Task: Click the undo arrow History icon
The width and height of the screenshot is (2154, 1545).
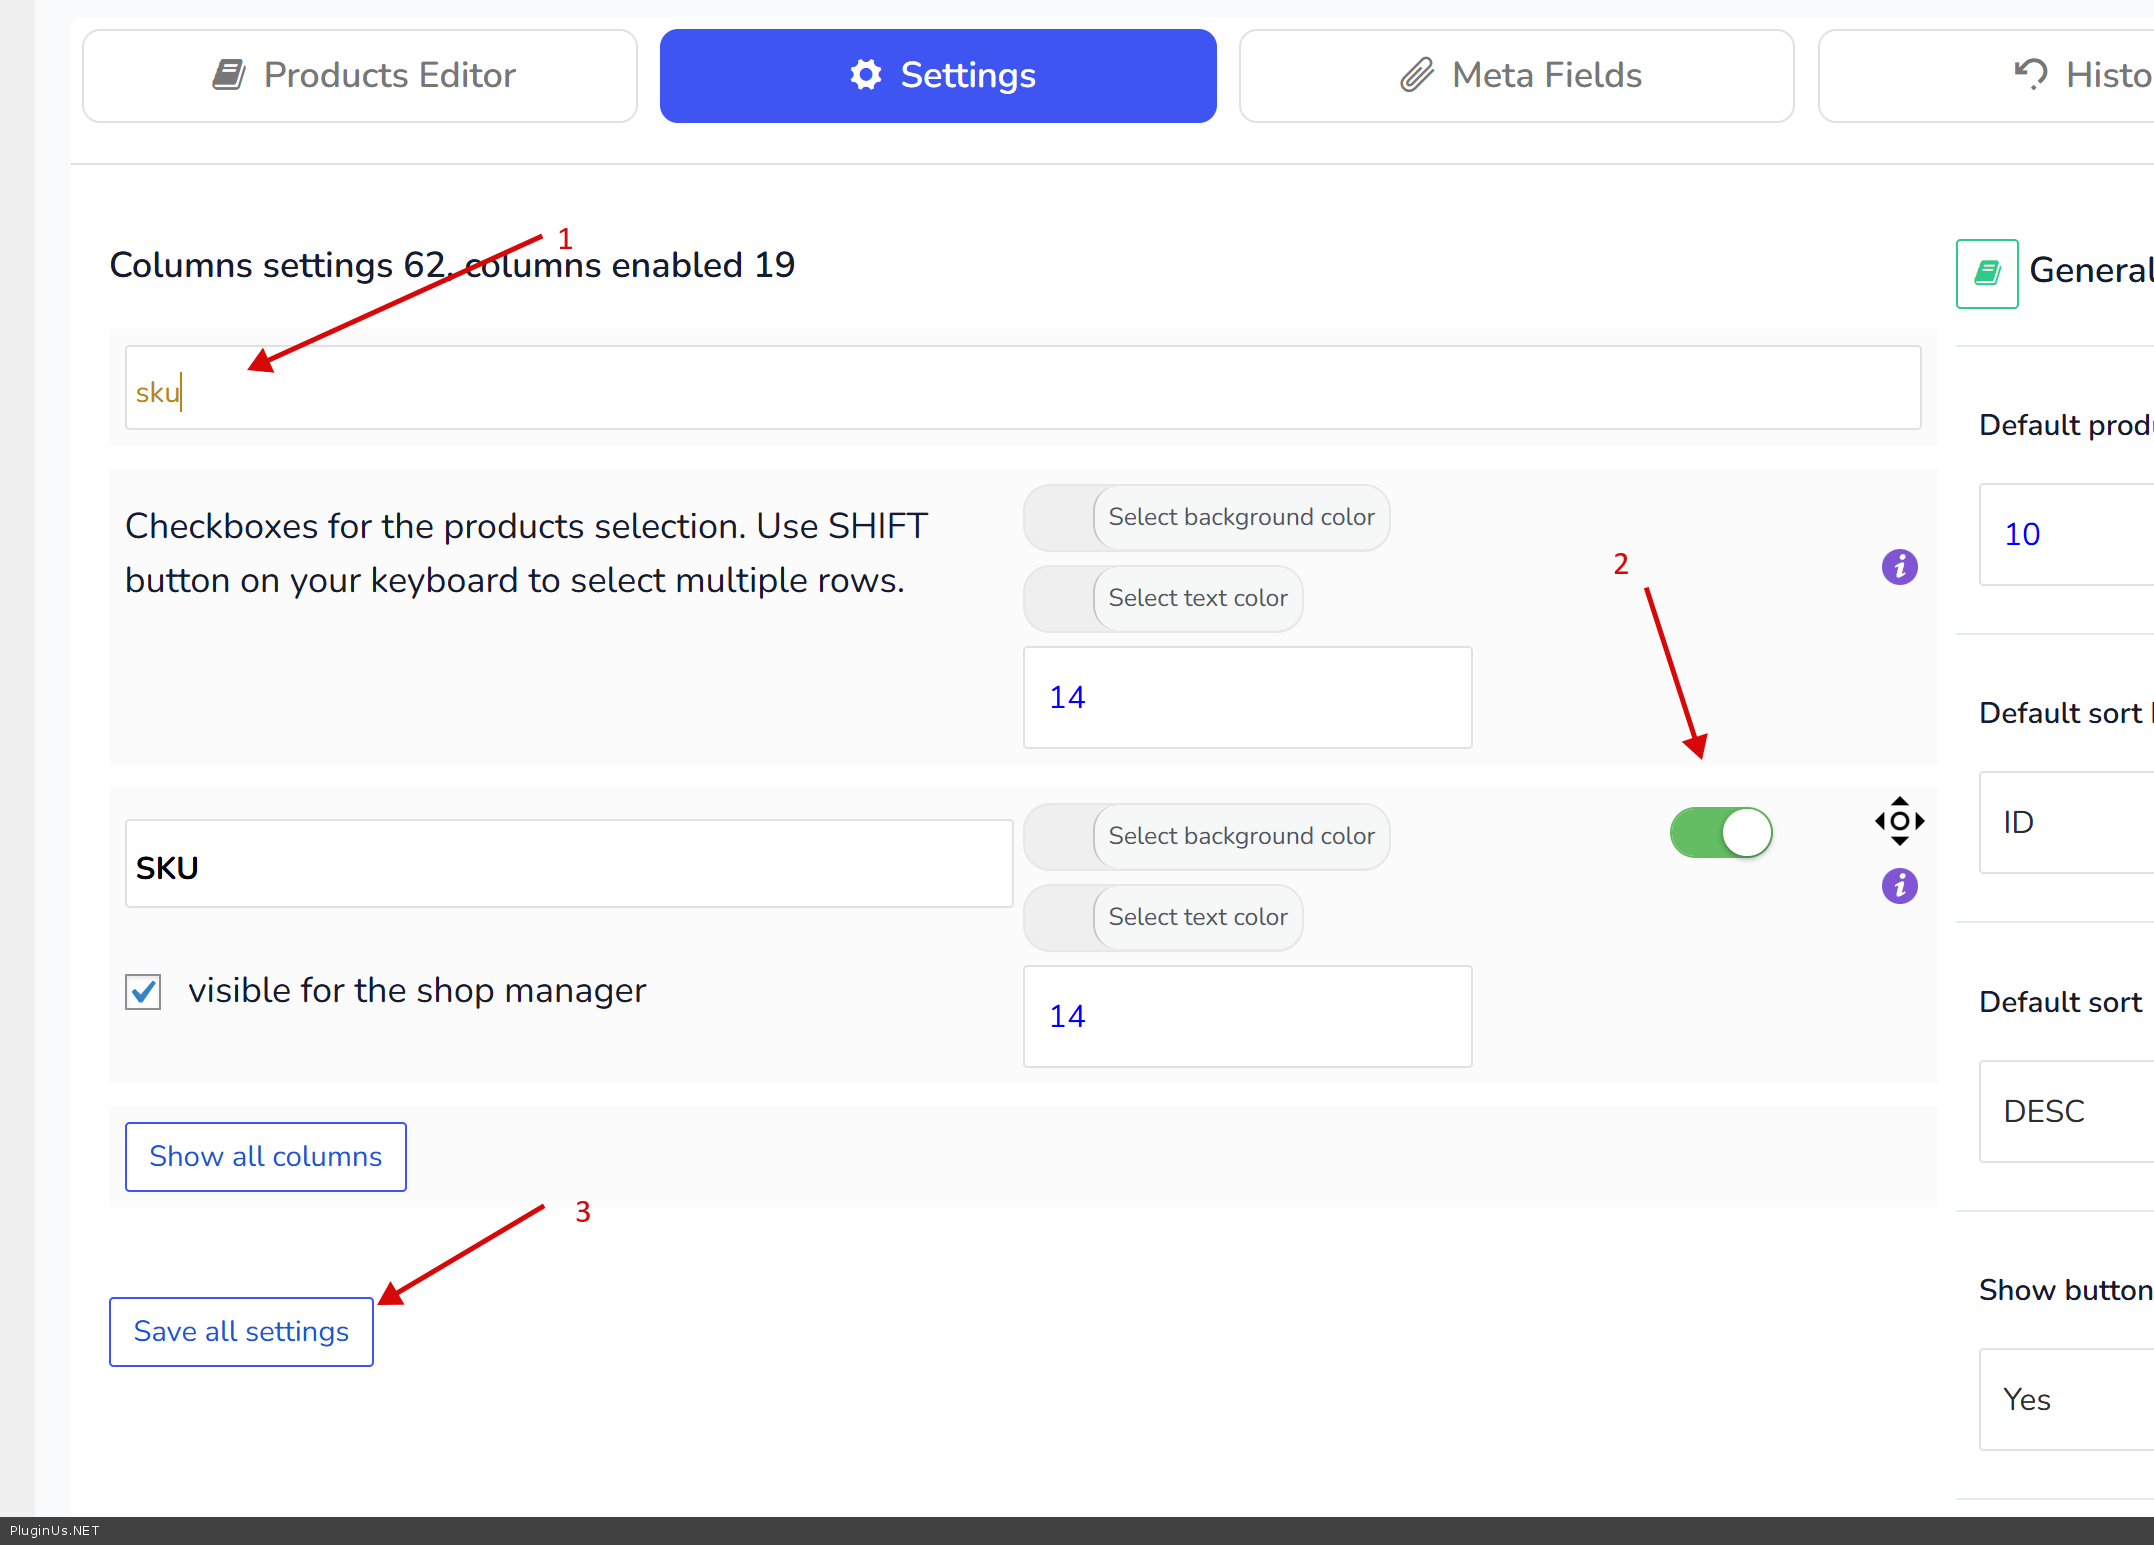Action: 2031,75
